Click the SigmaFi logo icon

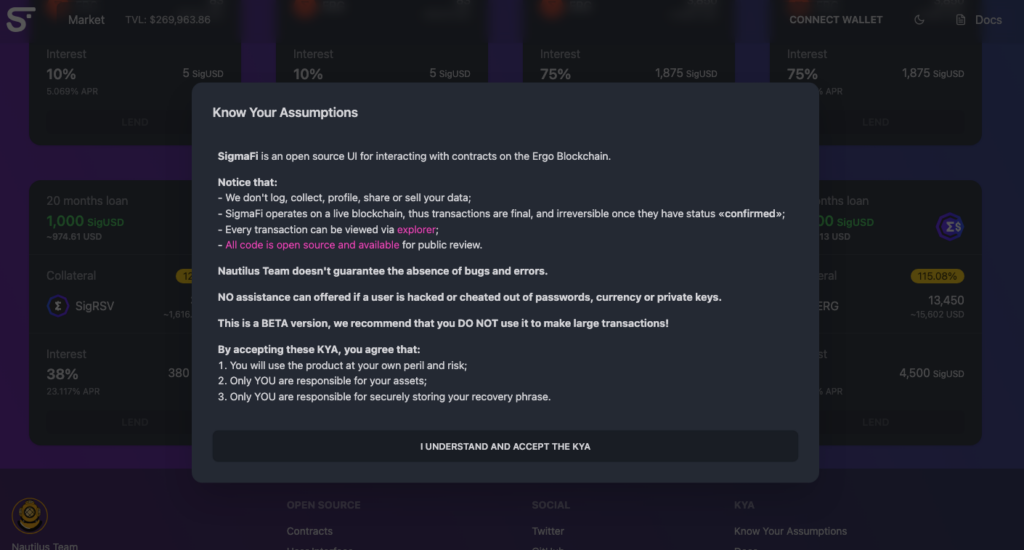[21, 19]
